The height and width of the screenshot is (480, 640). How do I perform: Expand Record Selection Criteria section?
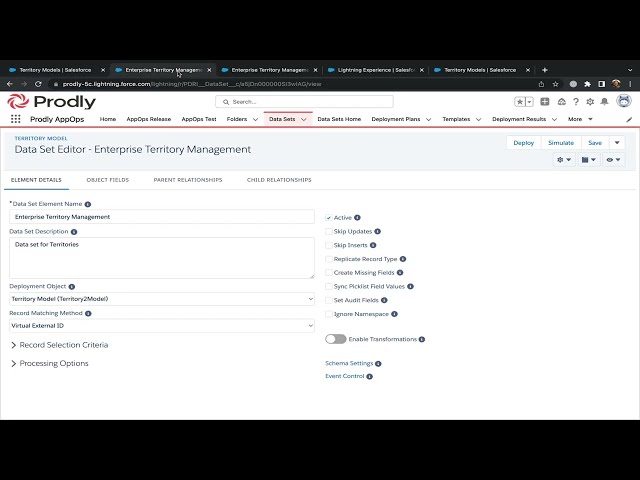point(60,345)
